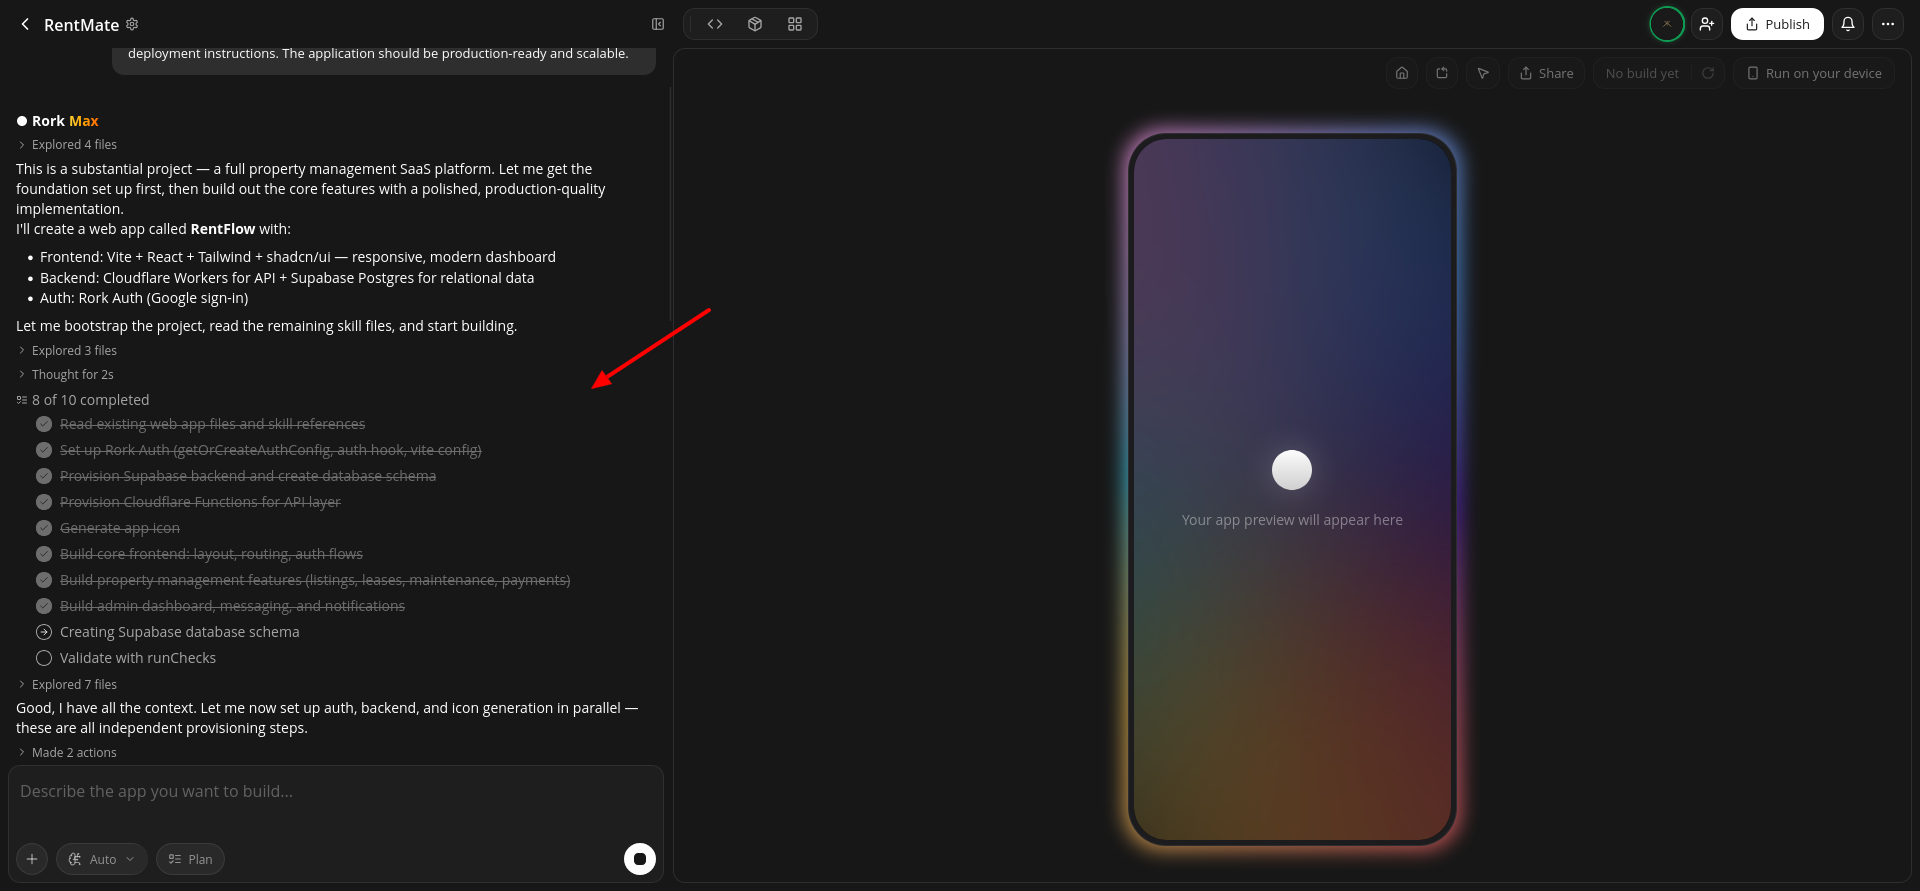
Task: Expand Explored 3 files
Action: point(67,351)
